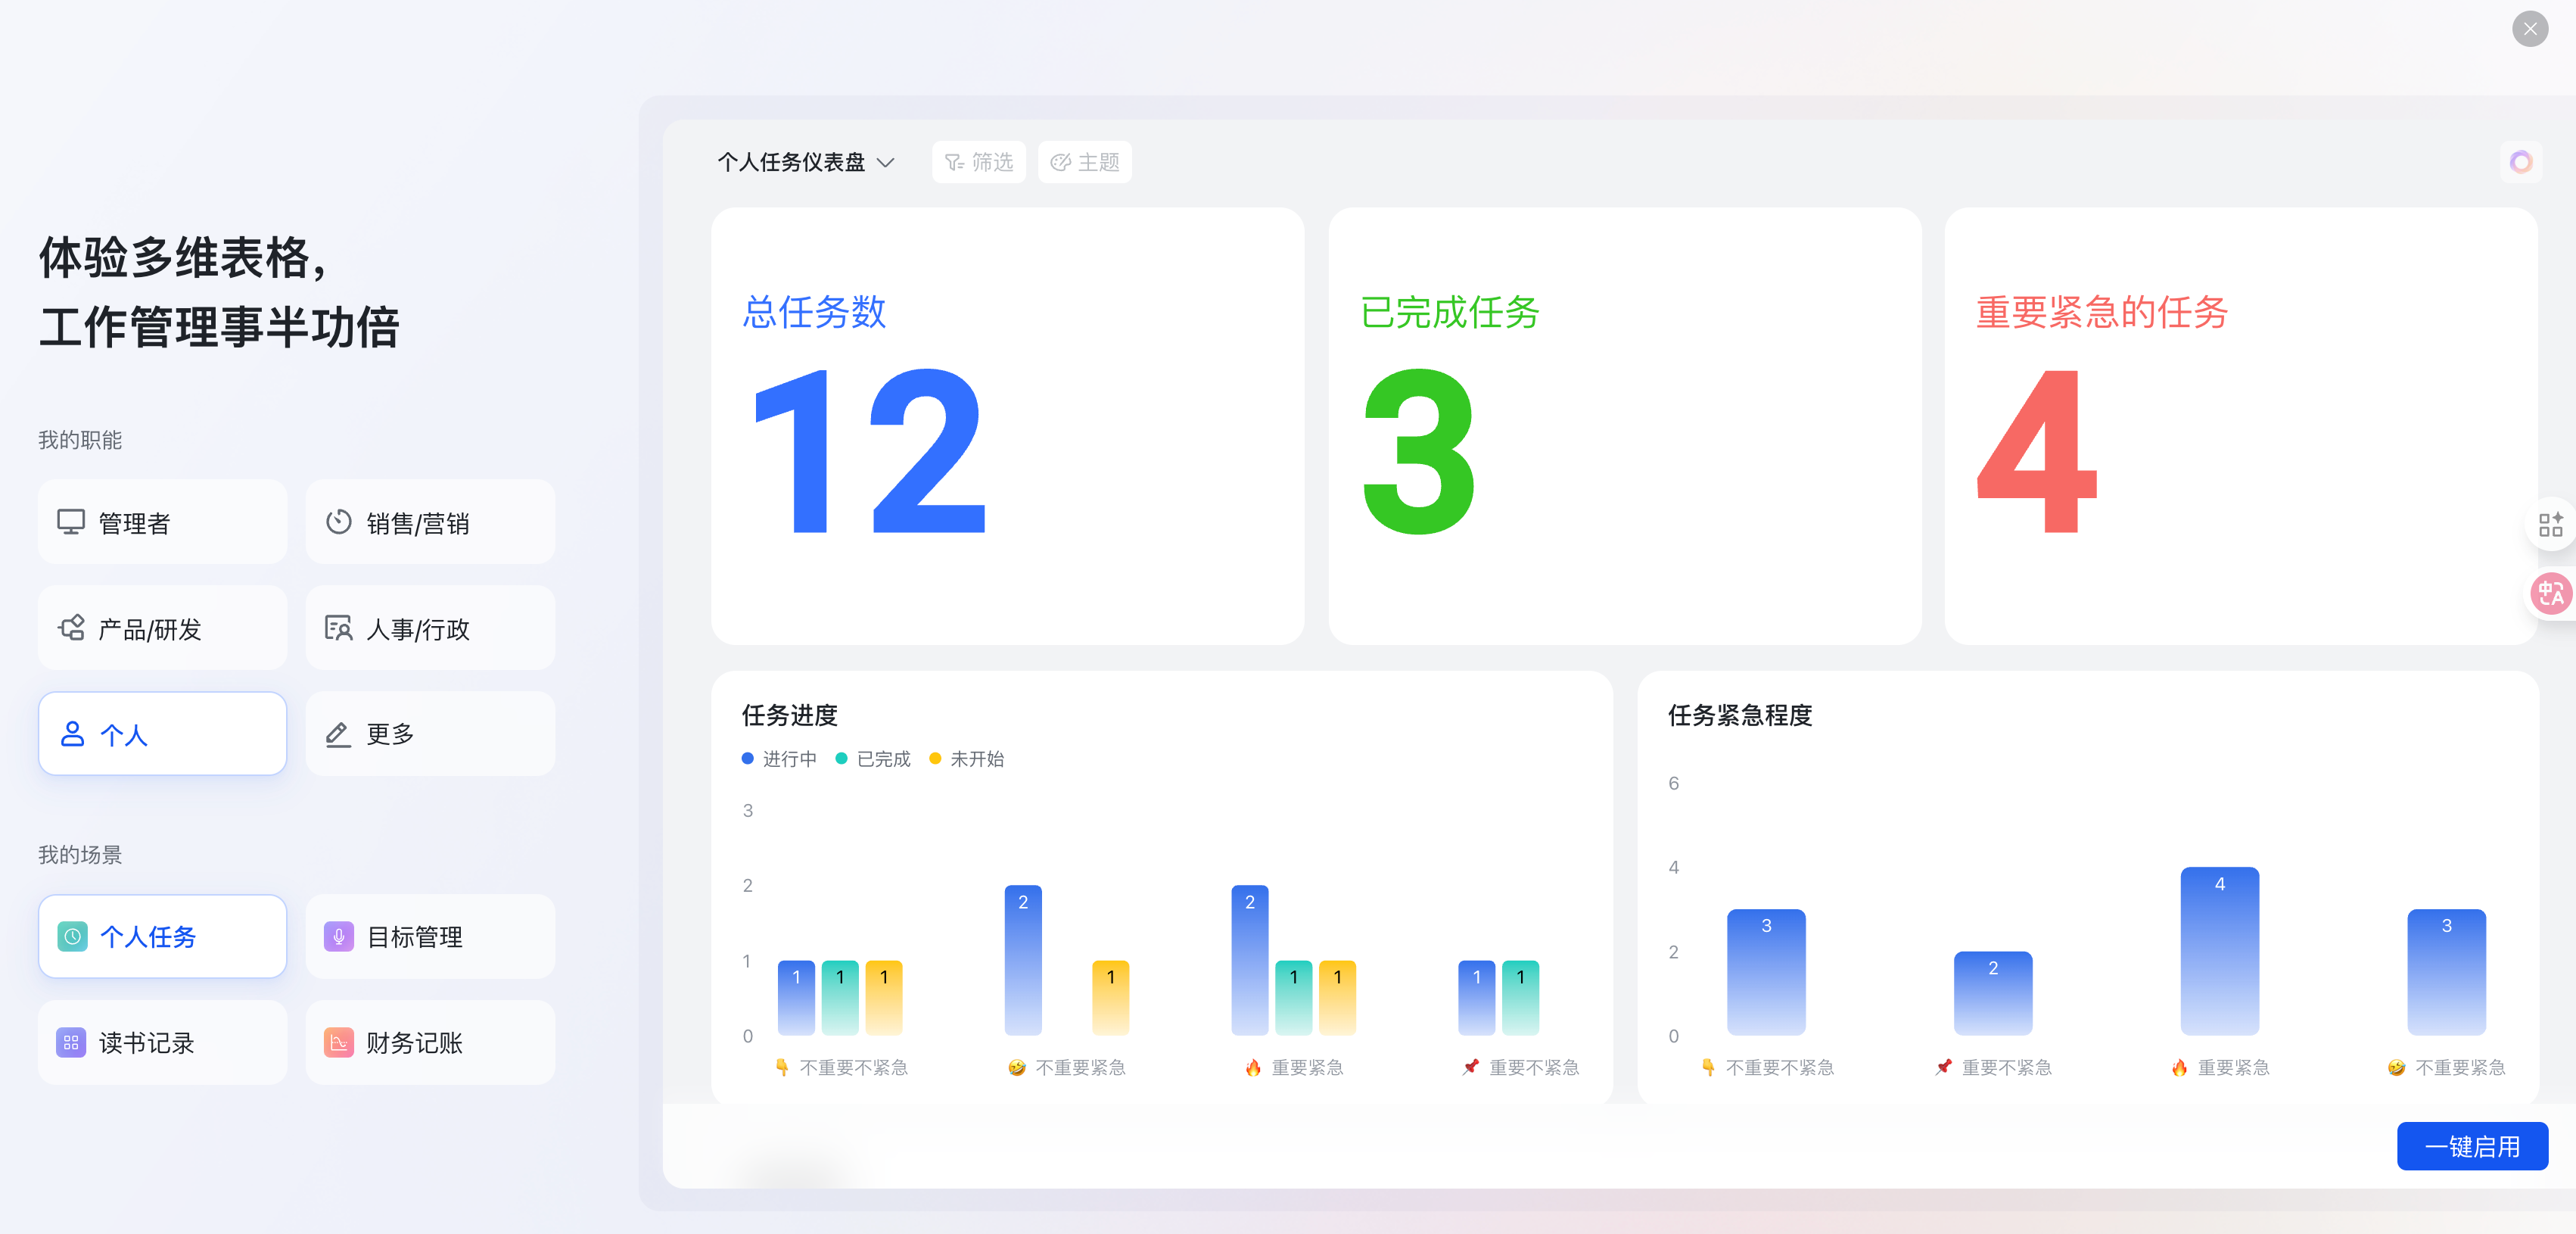Click the 产品/研发 shapes icon

coord(71,628)
